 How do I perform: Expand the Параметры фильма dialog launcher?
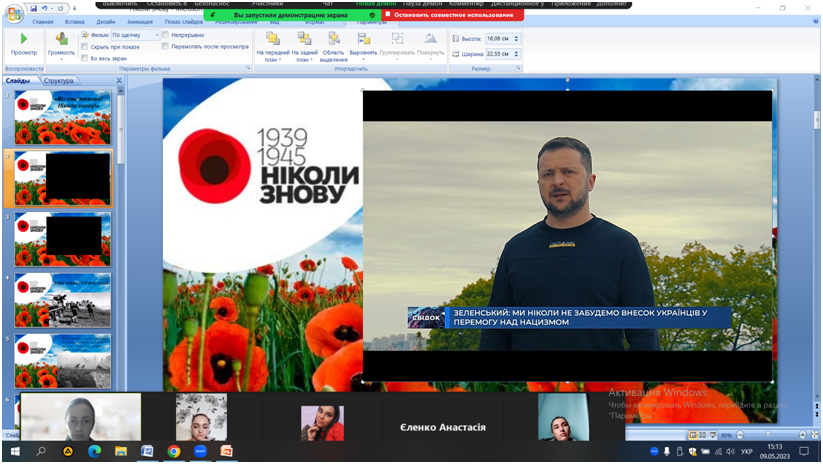point(248,69)
